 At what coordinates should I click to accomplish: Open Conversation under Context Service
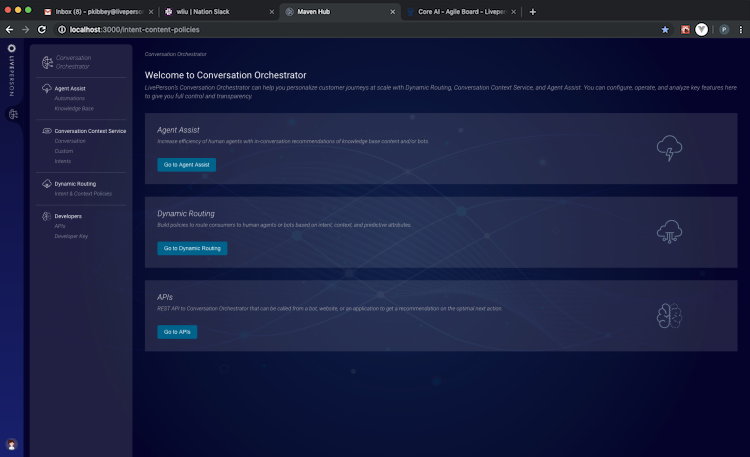[70, 141]
